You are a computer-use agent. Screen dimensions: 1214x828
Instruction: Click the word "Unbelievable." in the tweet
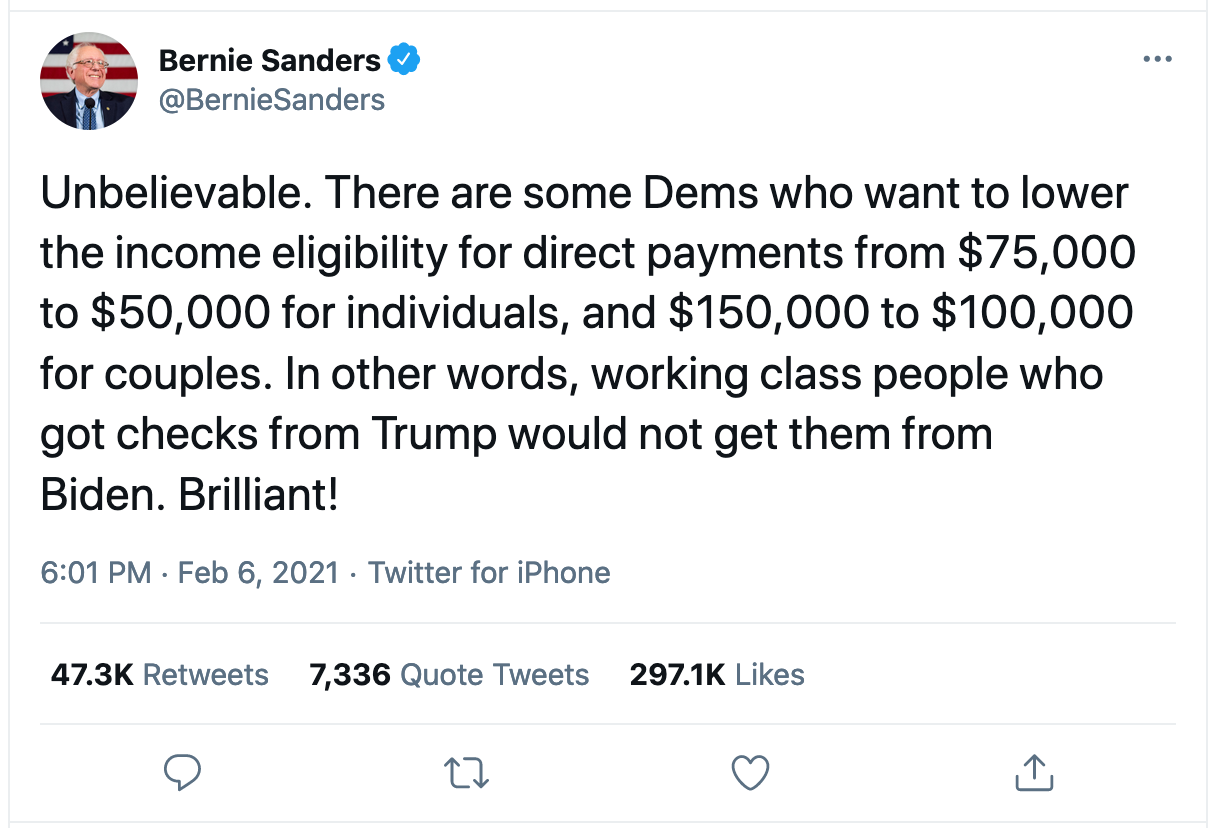click(x=173, y=194)
